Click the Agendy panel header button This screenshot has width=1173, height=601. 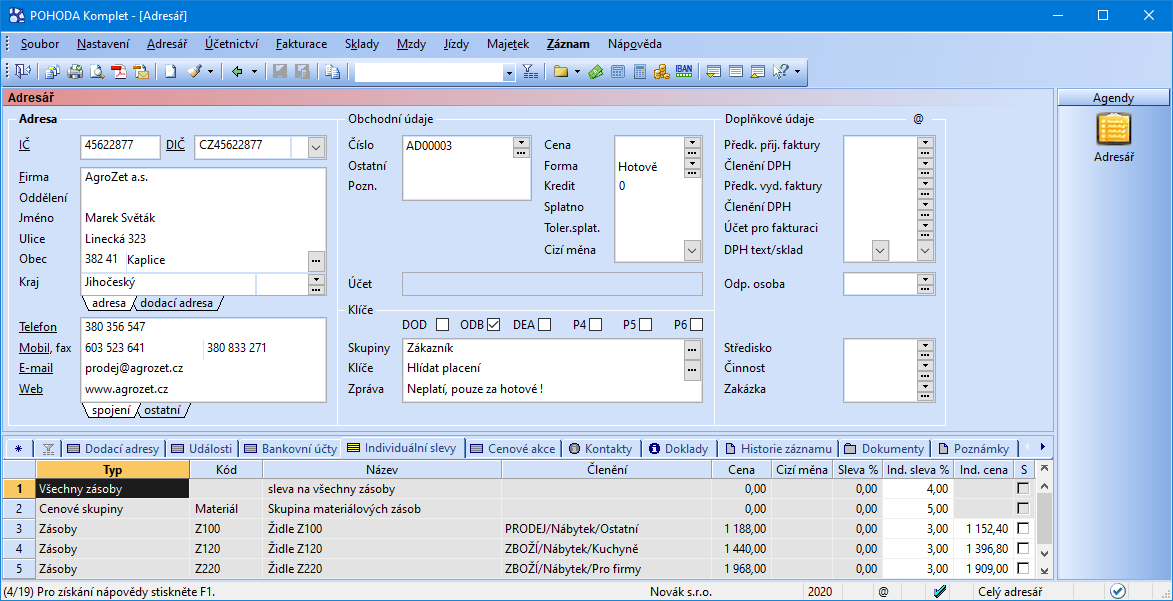point(1113,97)
